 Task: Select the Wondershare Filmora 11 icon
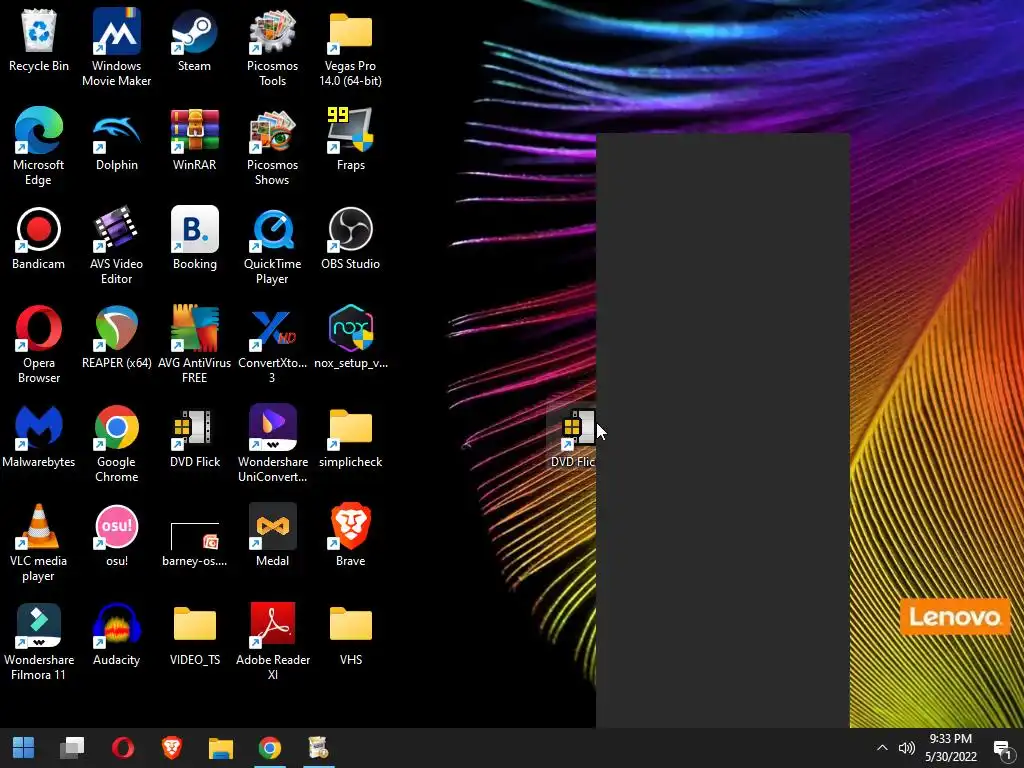click(x=39, y=641)
